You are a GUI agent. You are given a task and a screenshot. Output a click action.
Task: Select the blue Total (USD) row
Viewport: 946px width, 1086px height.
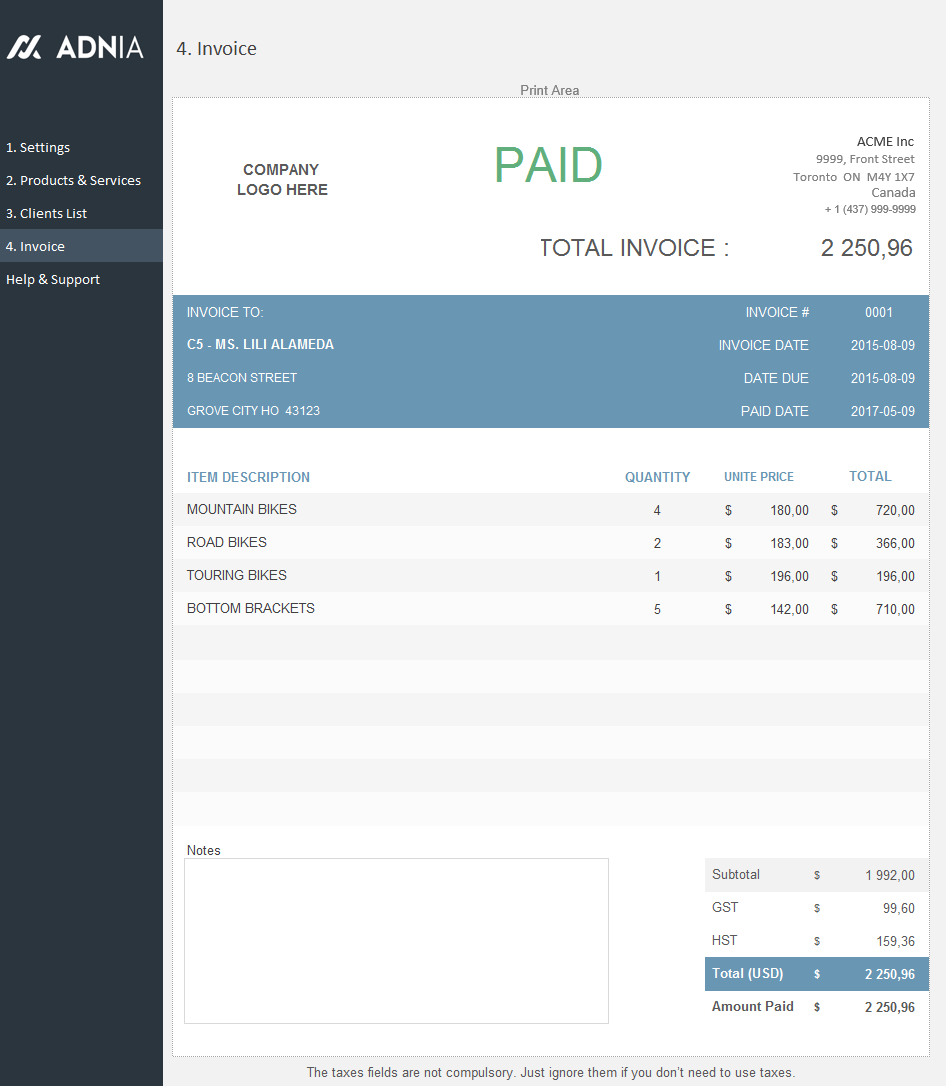click(816, 974)
